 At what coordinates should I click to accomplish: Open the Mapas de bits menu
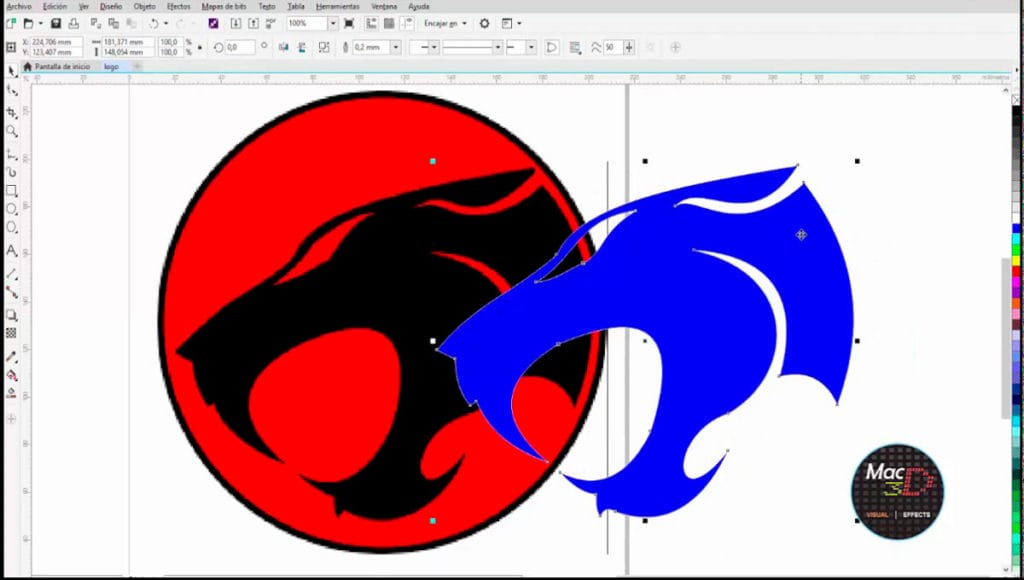[x=225, y=7]
